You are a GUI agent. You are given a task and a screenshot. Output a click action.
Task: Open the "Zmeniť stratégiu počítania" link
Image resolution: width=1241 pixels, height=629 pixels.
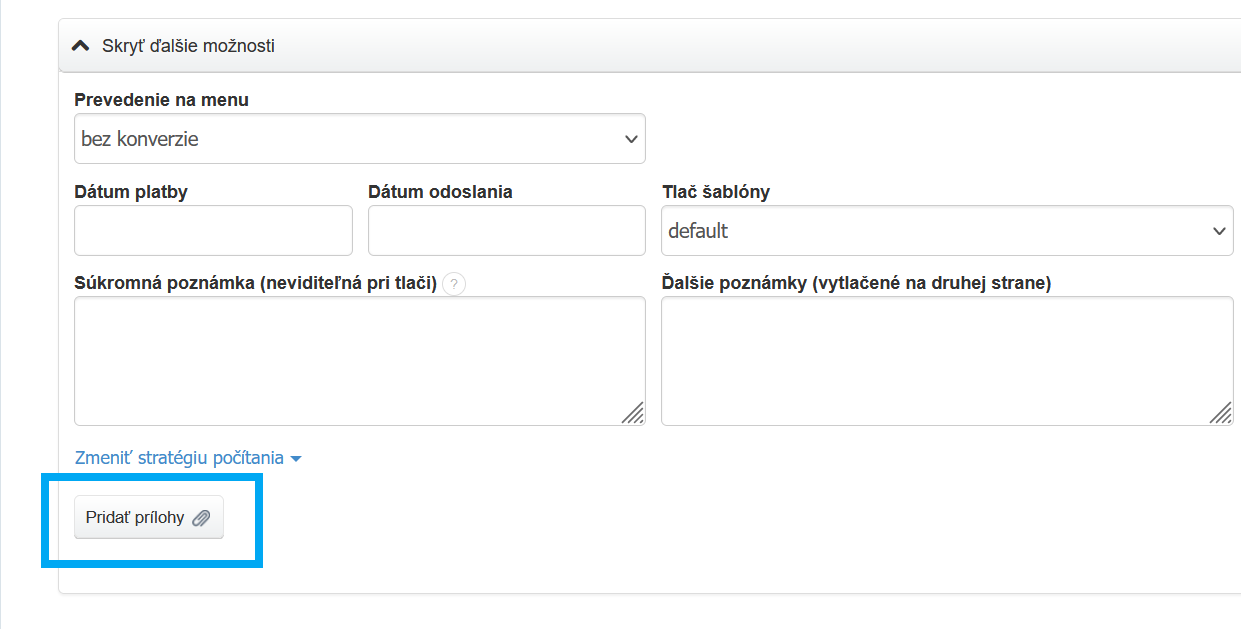[x=179, y=458]
